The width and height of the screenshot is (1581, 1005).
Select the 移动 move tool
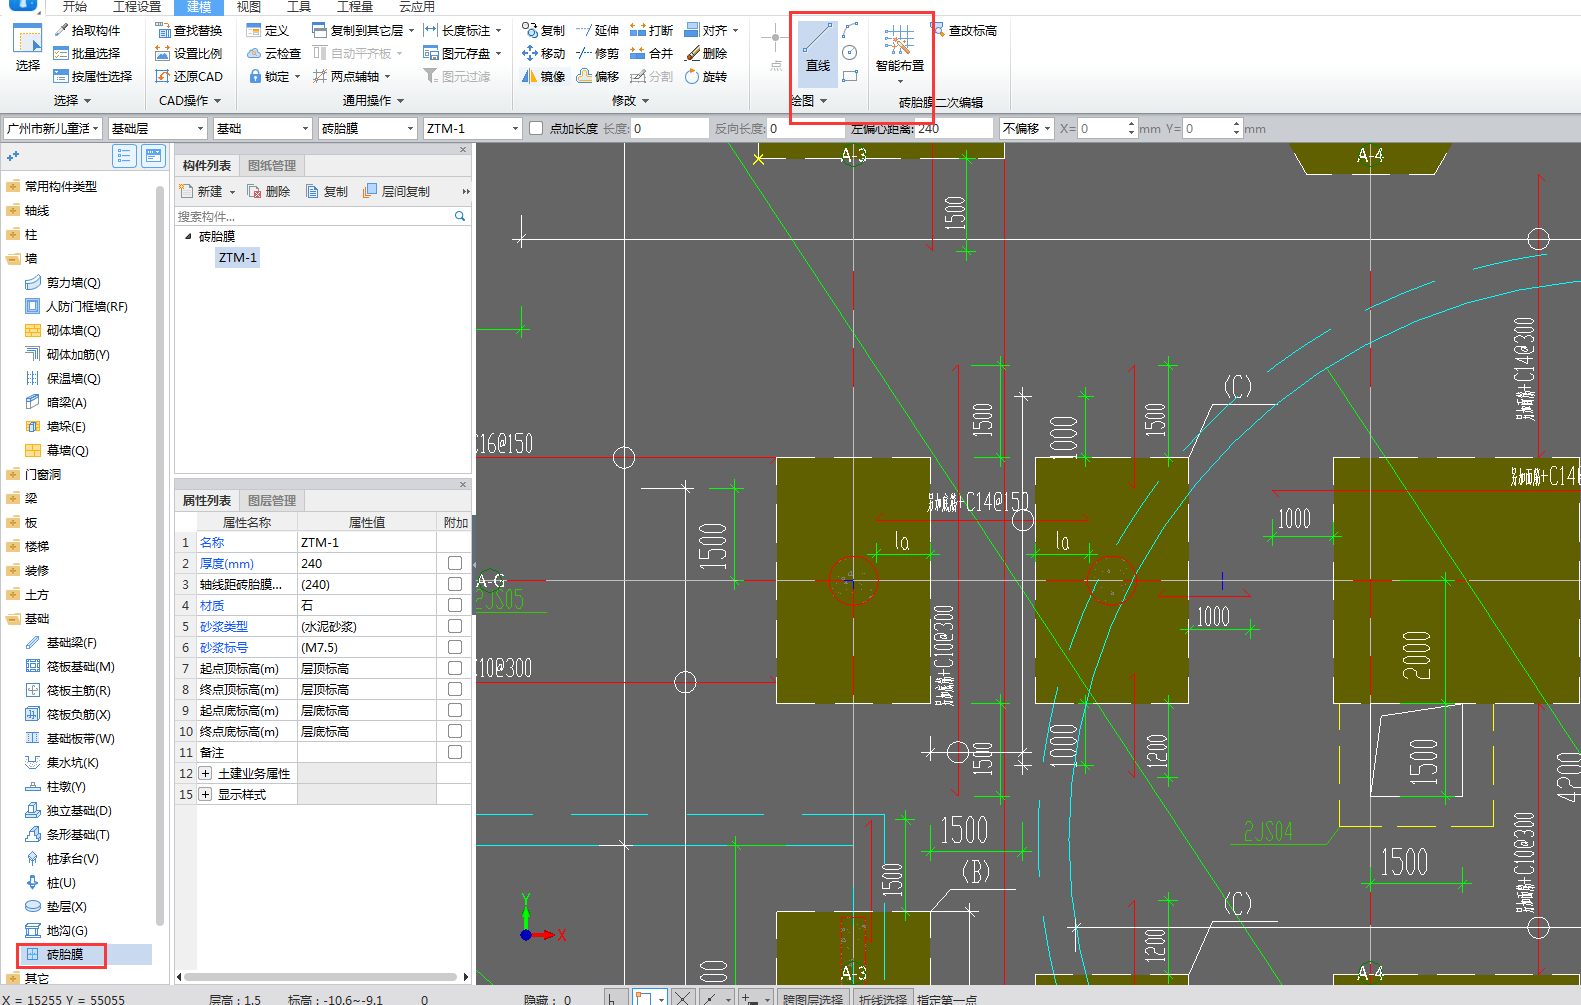(x=544, y=53)
